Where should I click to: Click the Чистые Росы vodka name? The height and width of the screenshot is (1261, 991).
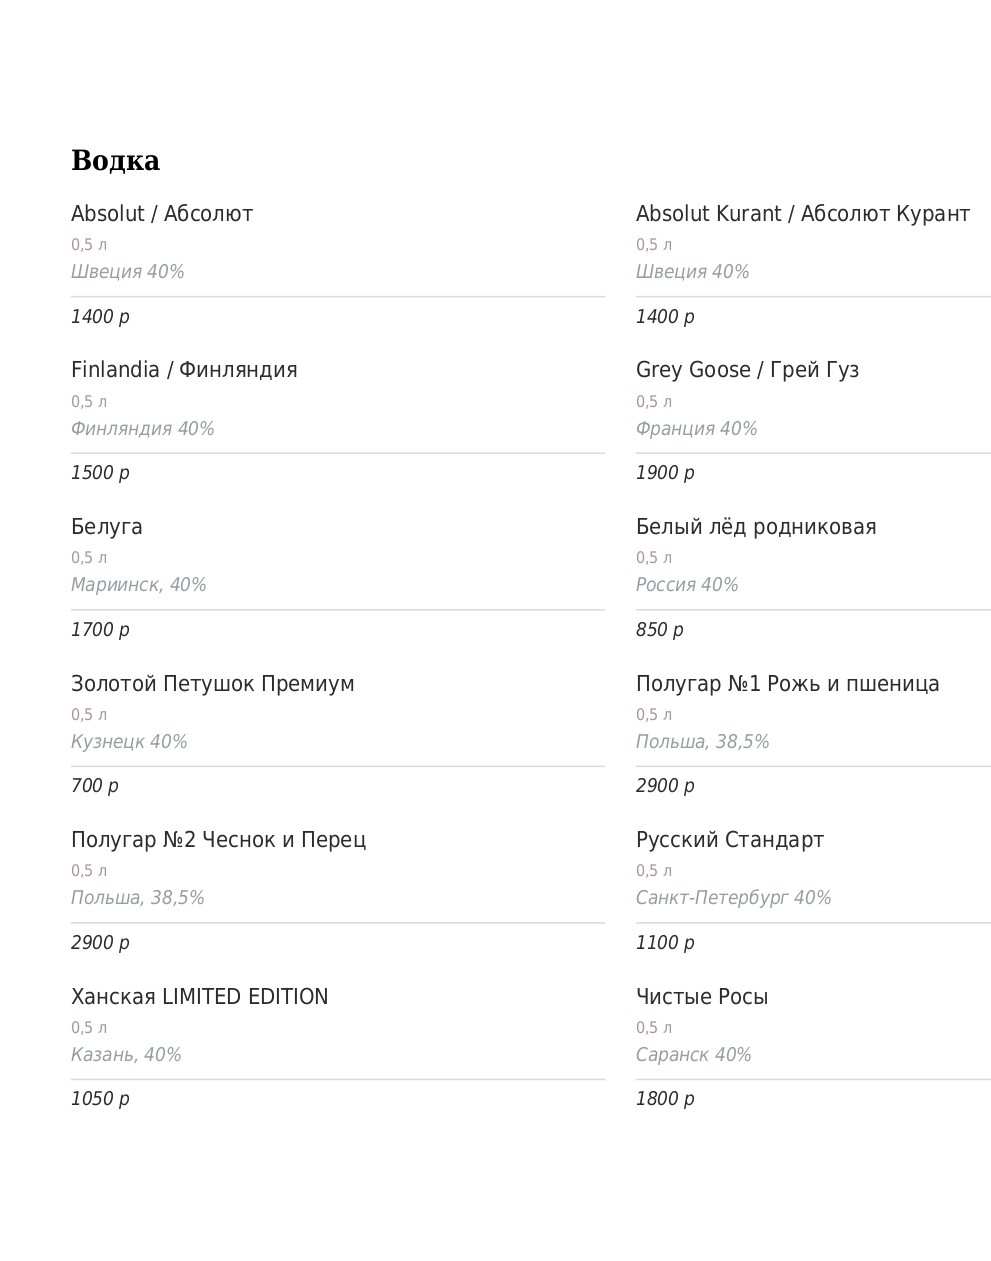[x=701, y=997]
